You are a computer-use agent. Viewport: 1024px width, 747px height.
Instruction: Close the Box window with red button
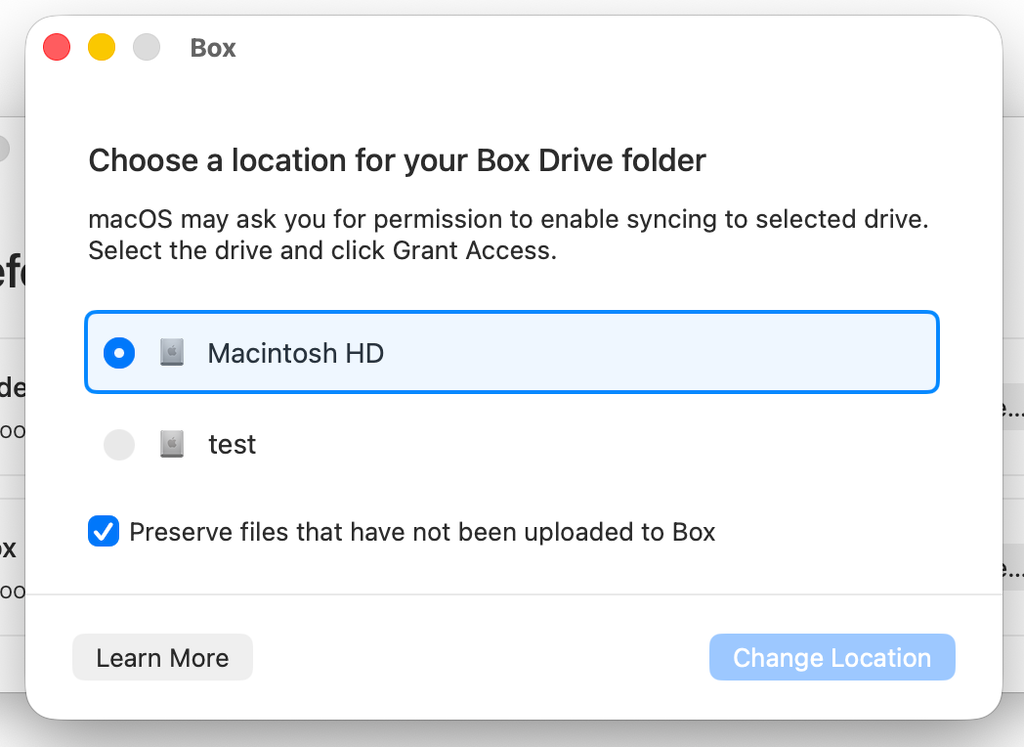(x=57, y=47)
